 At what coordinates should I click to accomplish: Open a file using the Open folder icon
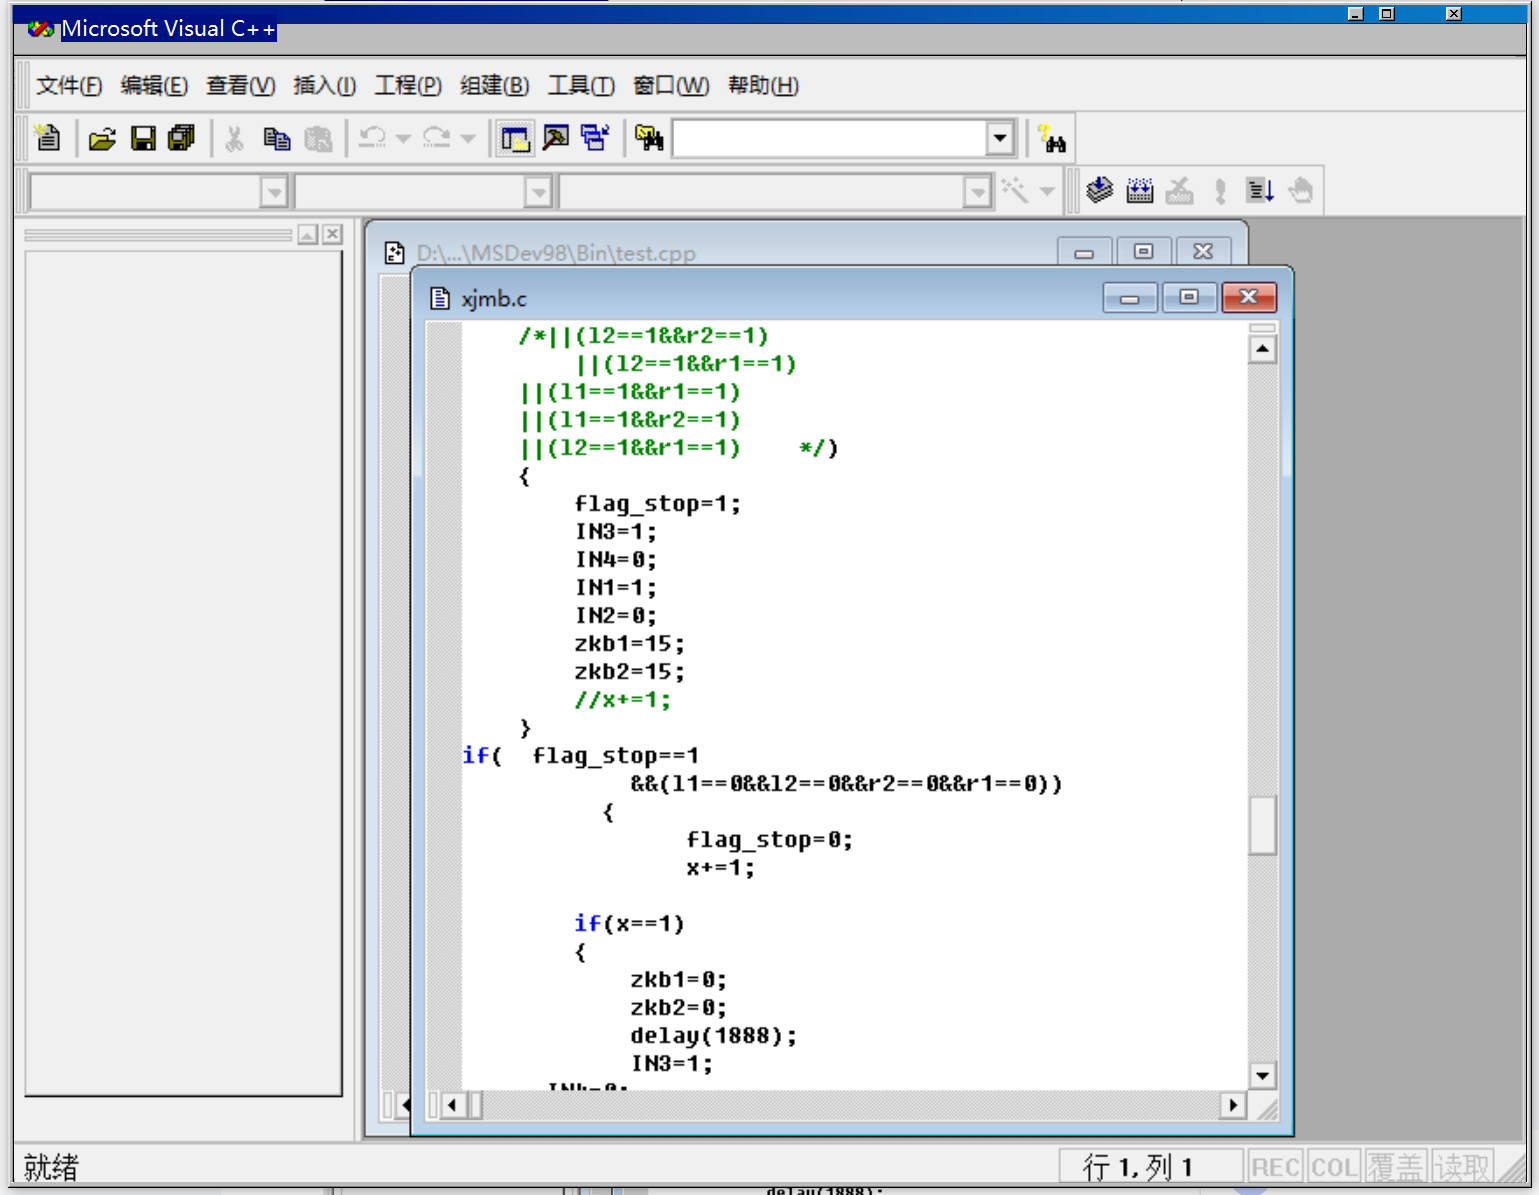click(x=101, y=137)
